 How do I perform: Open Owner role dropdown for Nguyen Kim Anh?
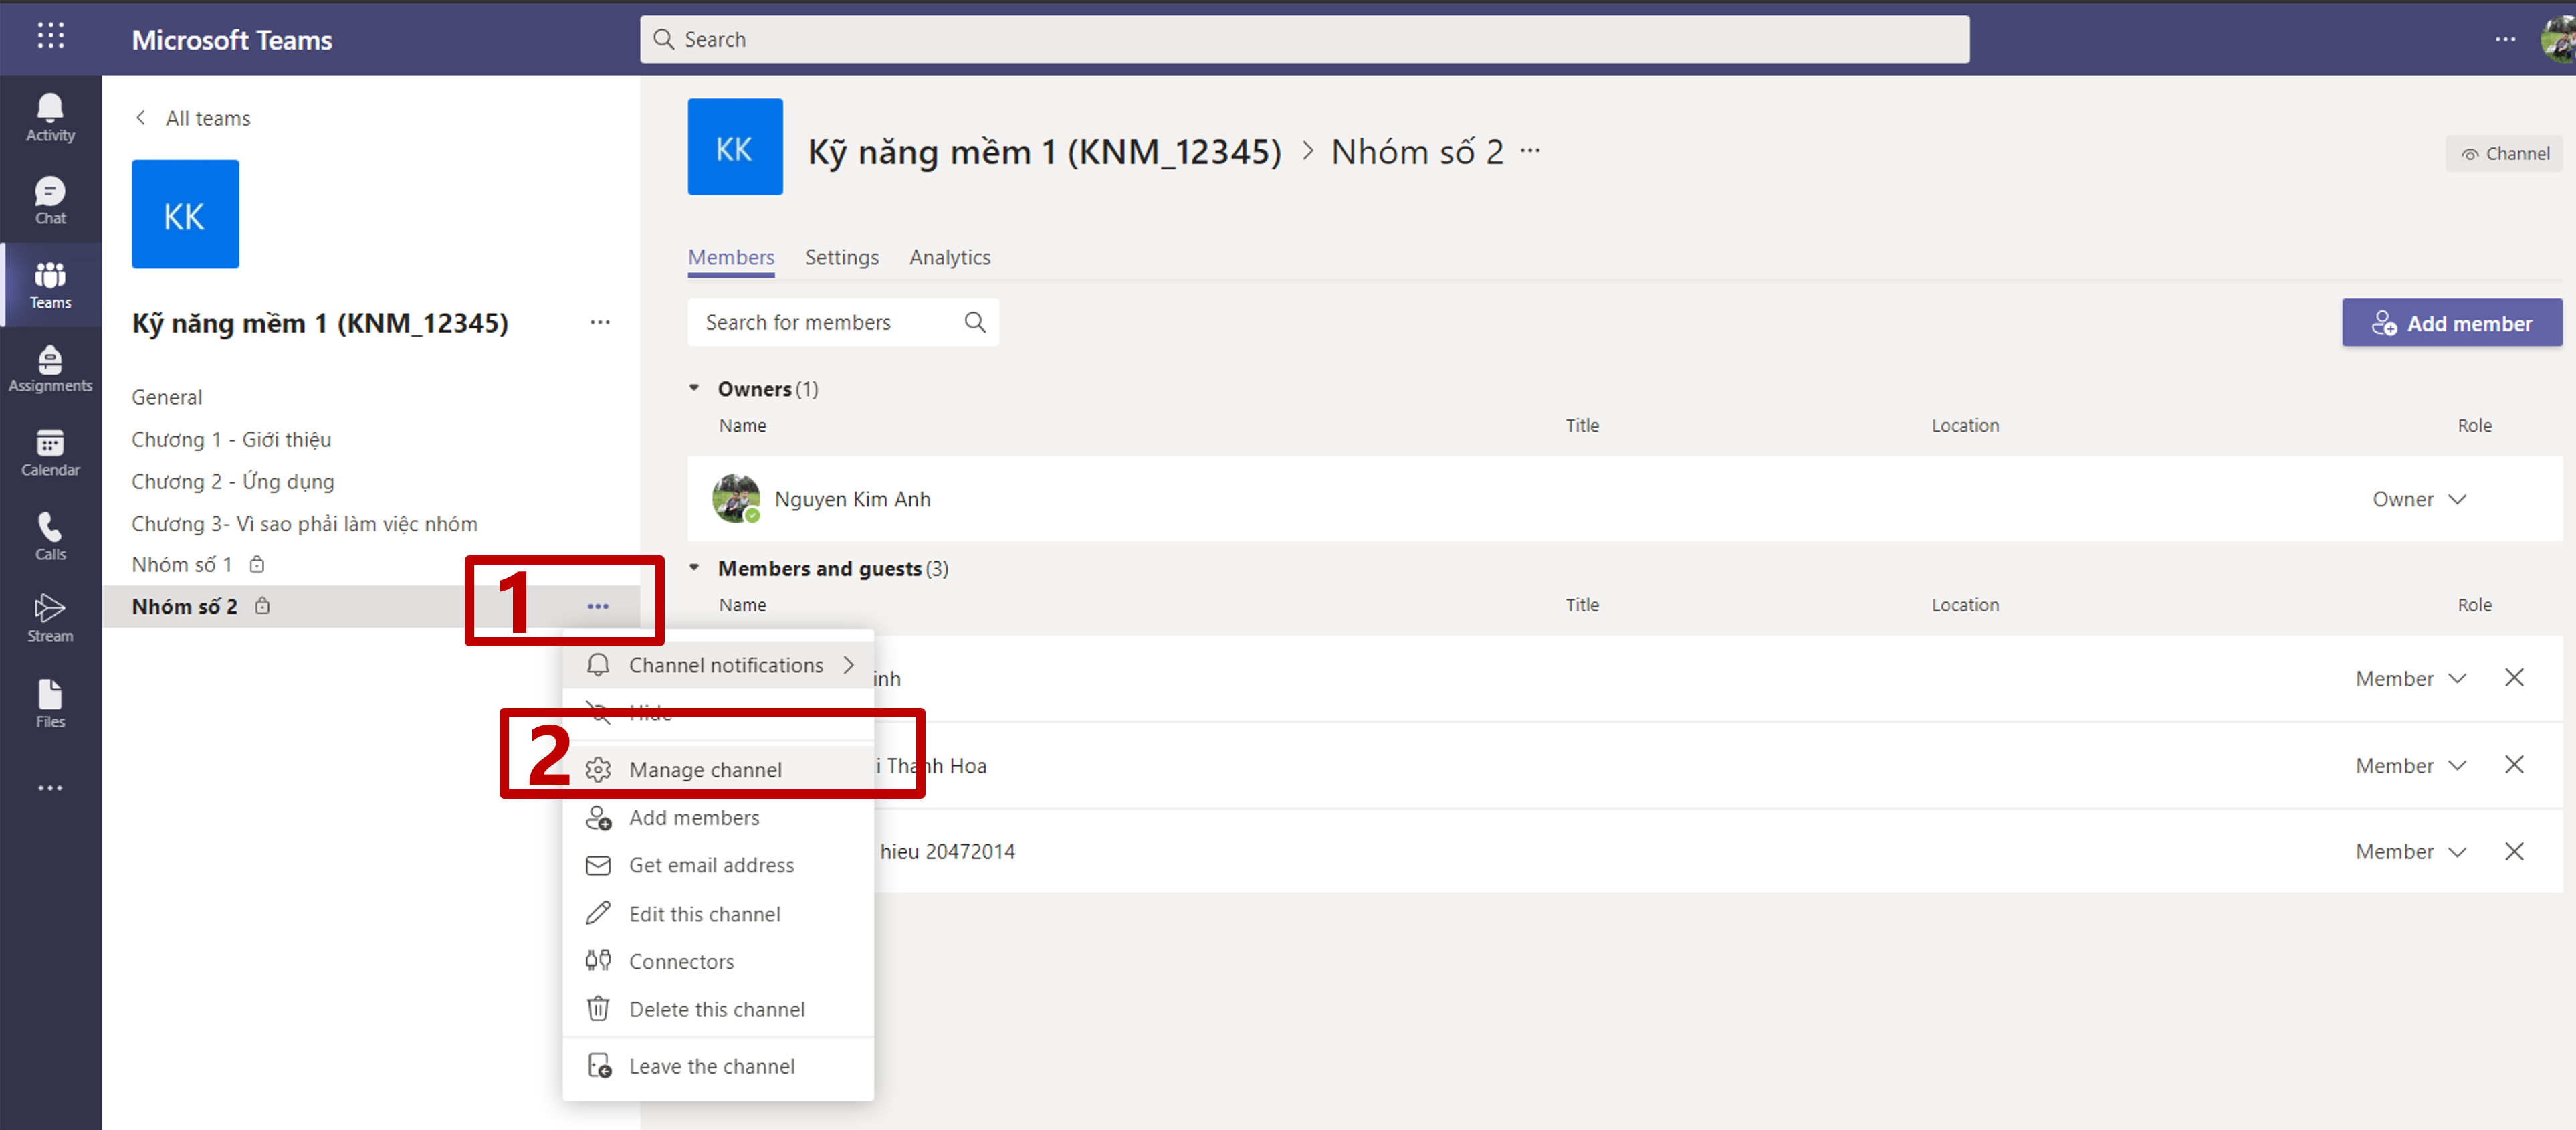(x=2419, y=499)
